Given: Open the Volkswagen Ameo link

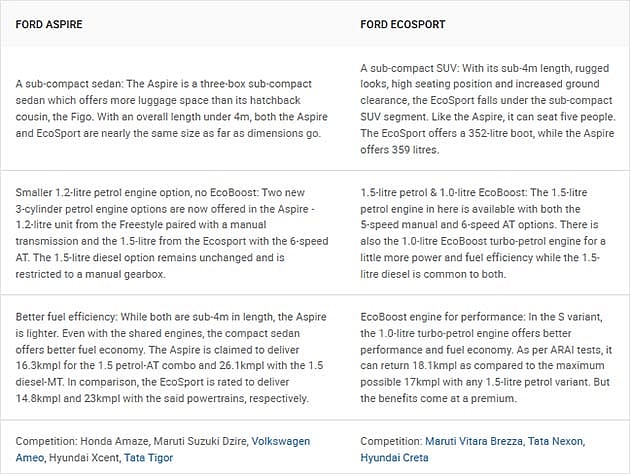Looking at the screenshot, I should coord(280,441).
